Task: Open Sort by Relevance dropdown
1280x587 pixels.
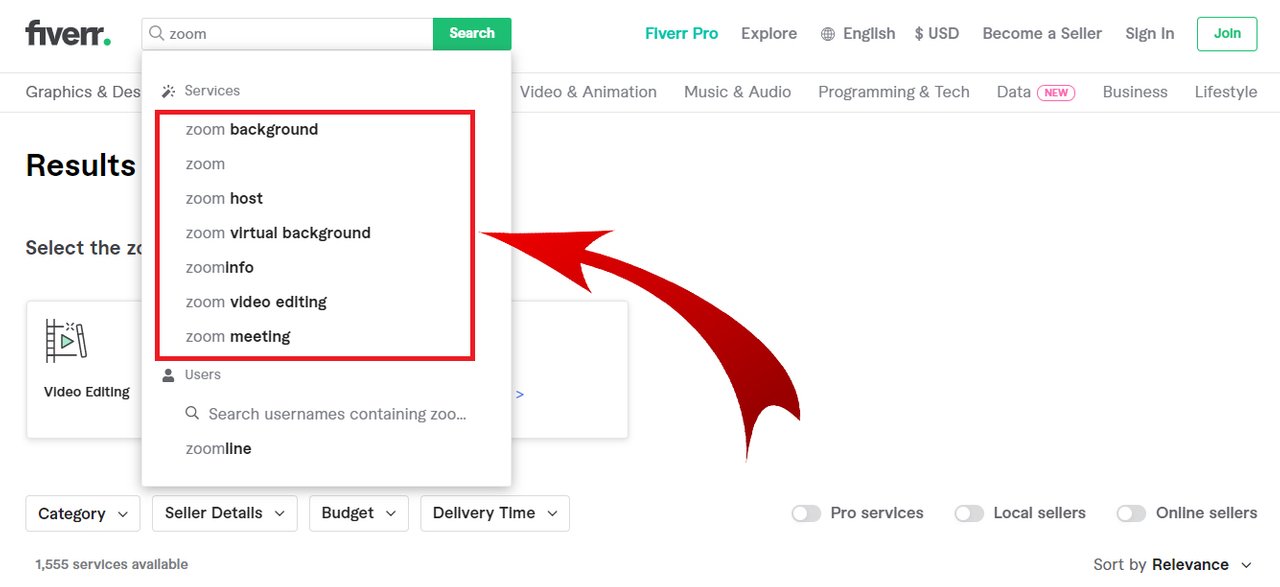Action: [x=1172, y=565]
